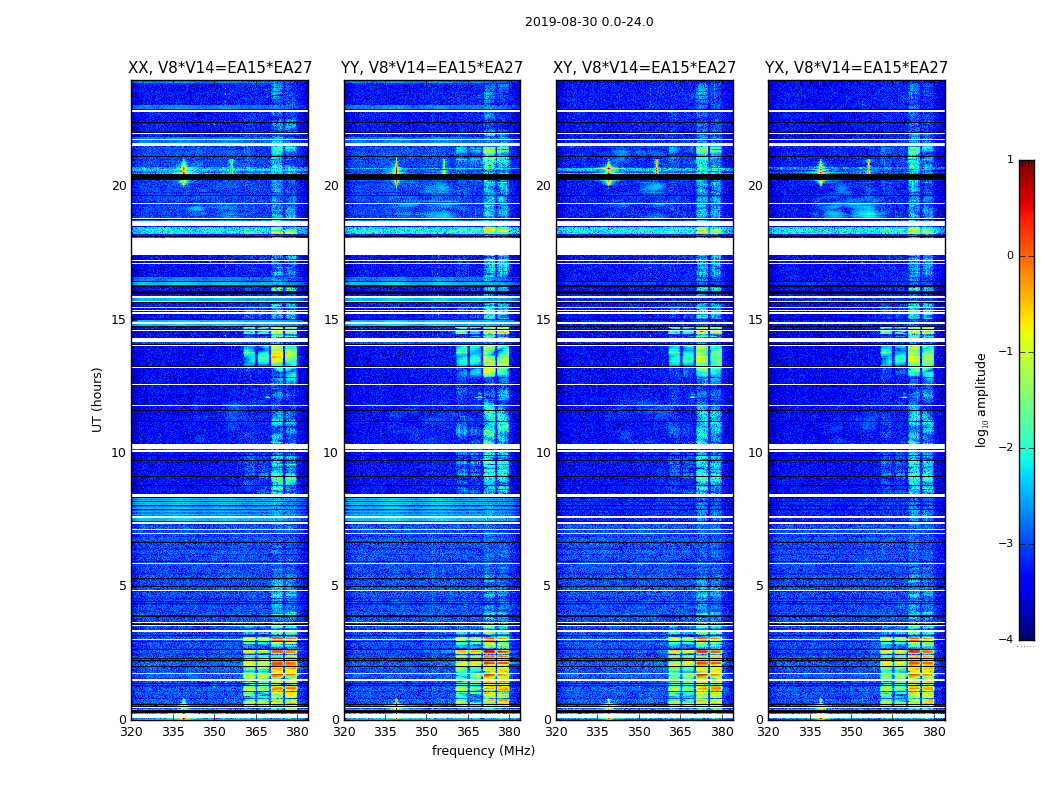Click the '350' frequency tick under XX panel
This screenshot has height=800, width=1050.
point(214,732)
